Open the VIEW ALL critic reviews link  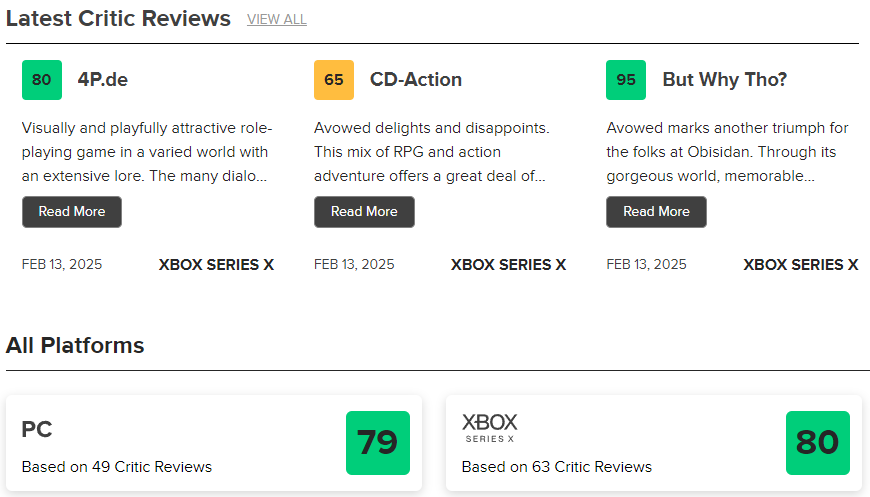tap(277, 19)
